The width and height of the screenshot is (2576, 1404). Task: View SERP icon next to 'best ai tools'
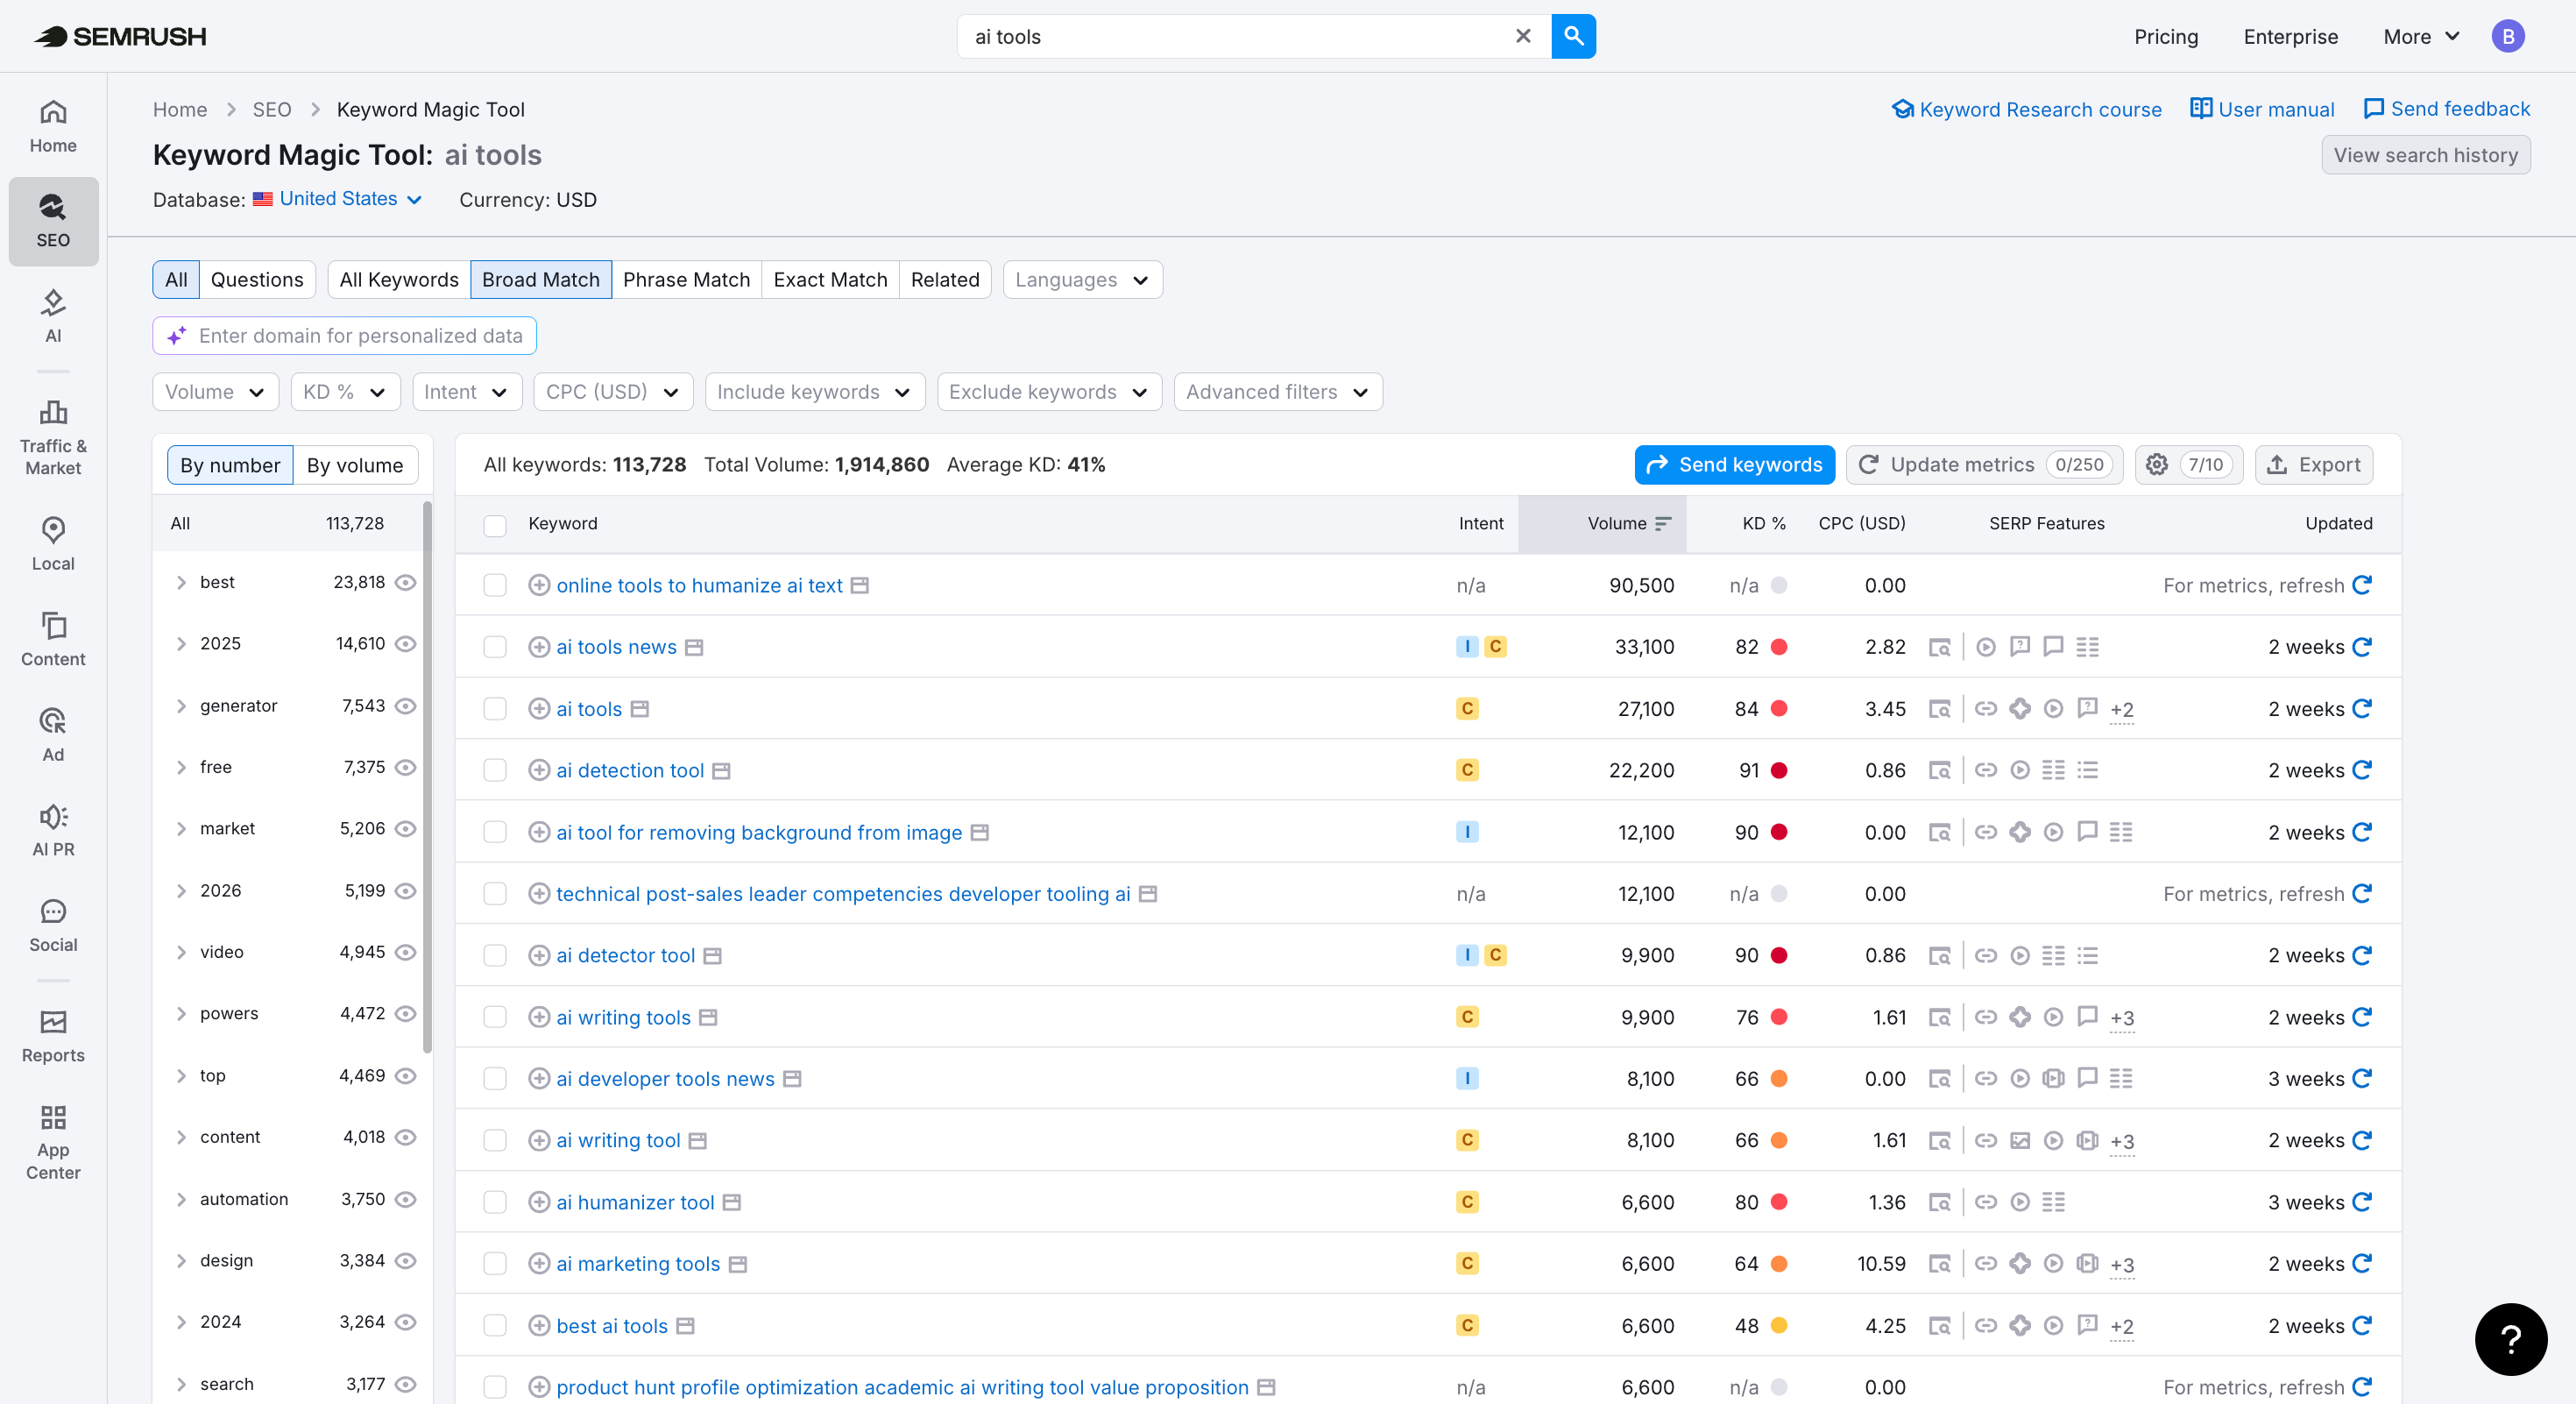point(685,1325)
